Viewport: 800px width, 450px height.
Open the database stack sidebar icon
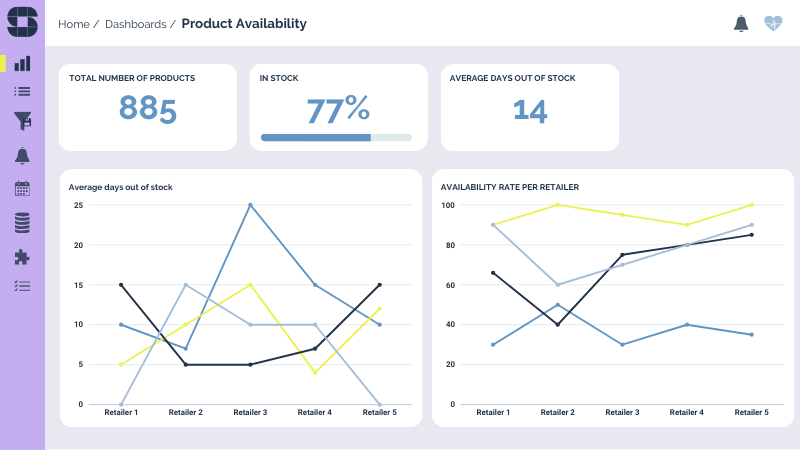[x=22, y=222]
